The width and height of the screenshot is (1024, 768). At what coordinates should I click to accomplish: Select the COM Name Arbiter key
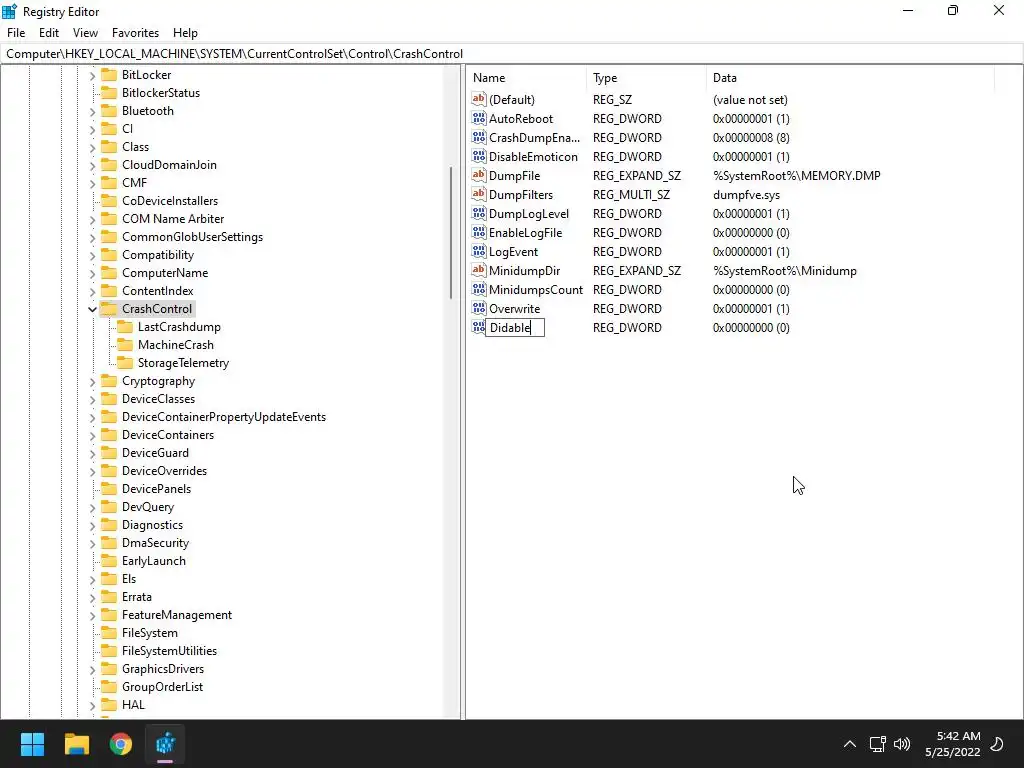coord(172,219)
